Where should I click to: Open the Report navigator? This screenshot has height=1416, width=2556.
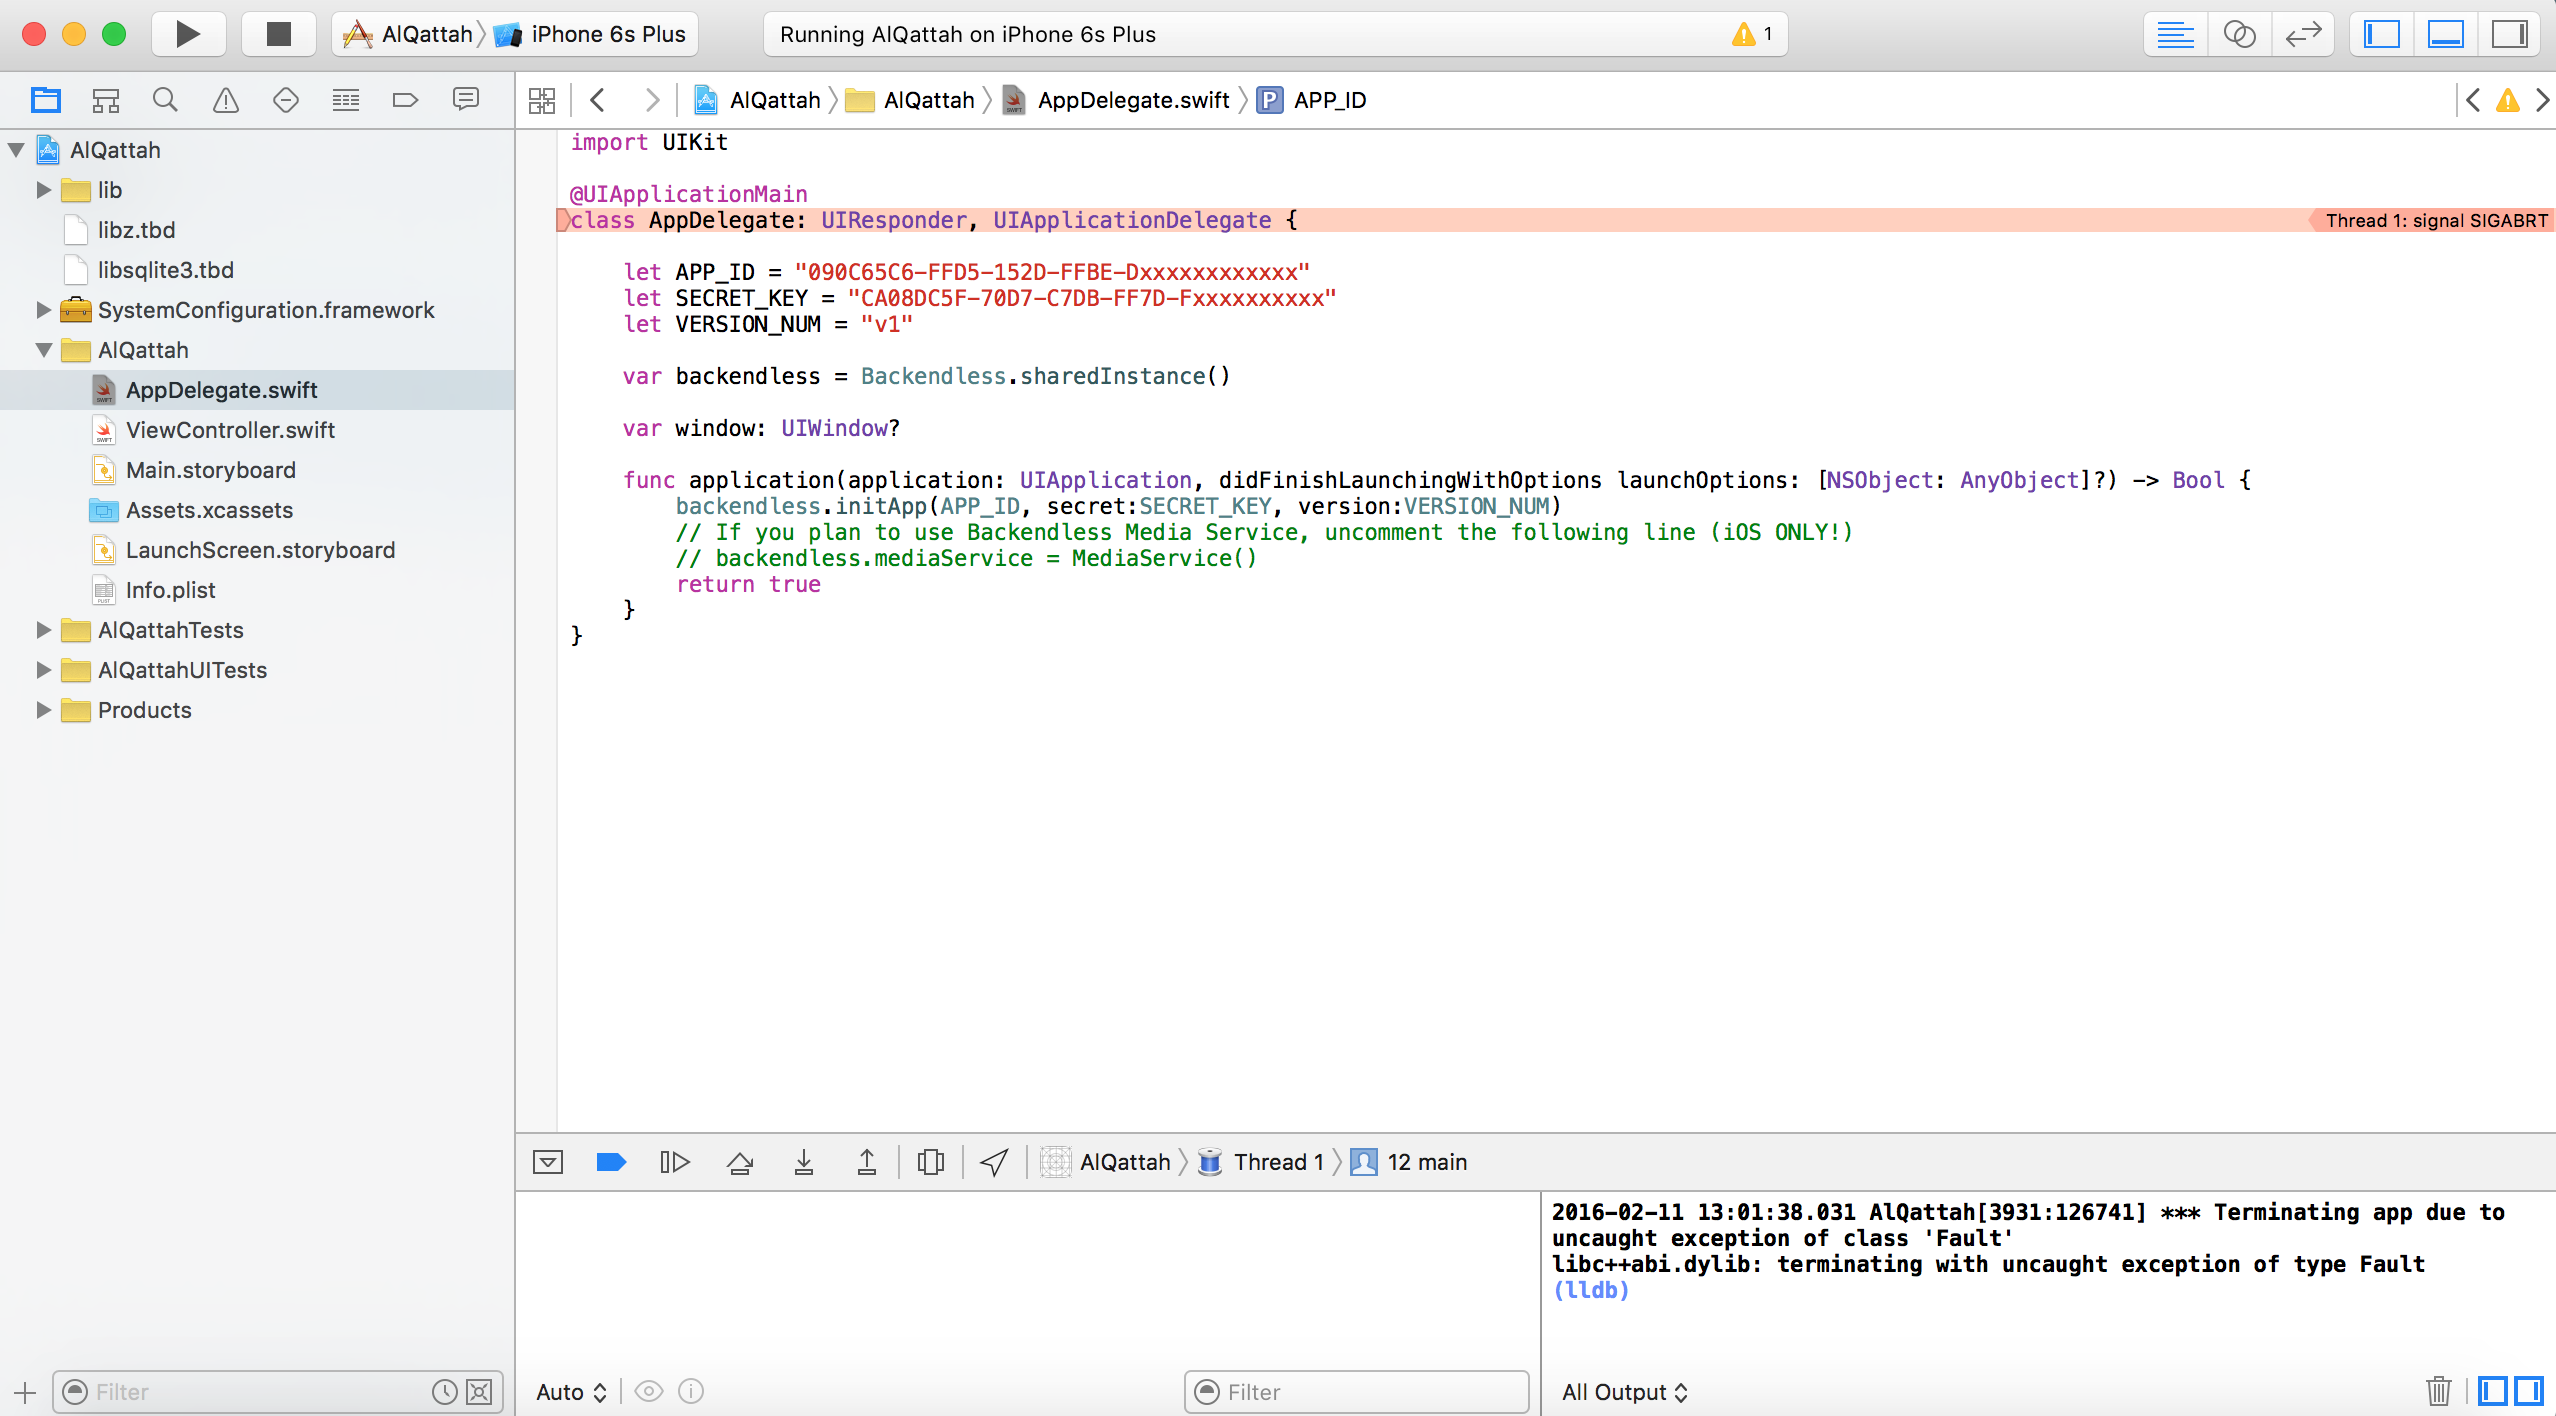(x=466, y=100)
